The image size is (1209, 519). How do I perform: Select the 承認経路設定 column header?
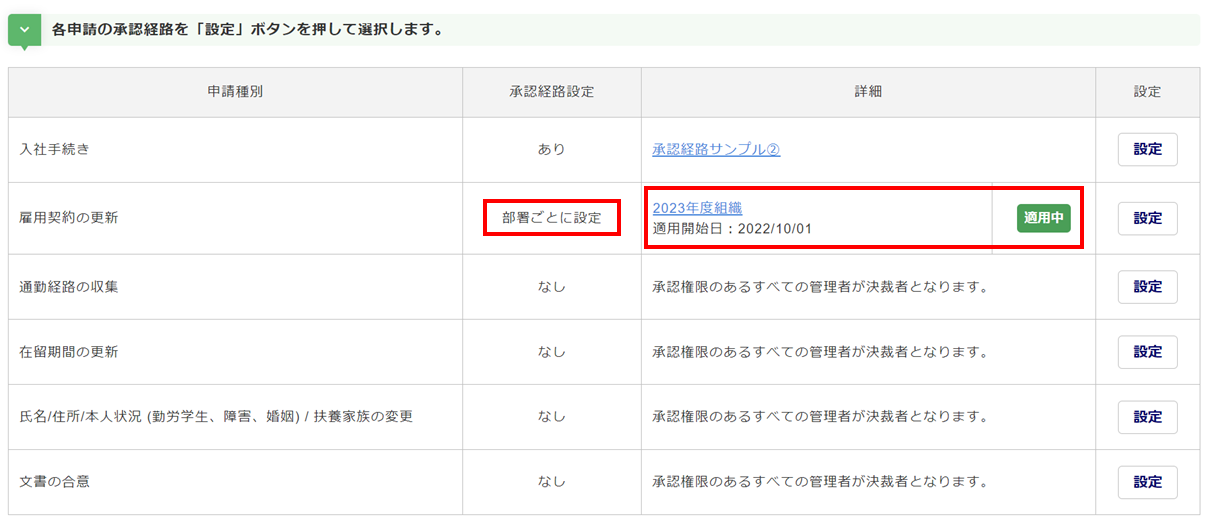click(552, 92)
